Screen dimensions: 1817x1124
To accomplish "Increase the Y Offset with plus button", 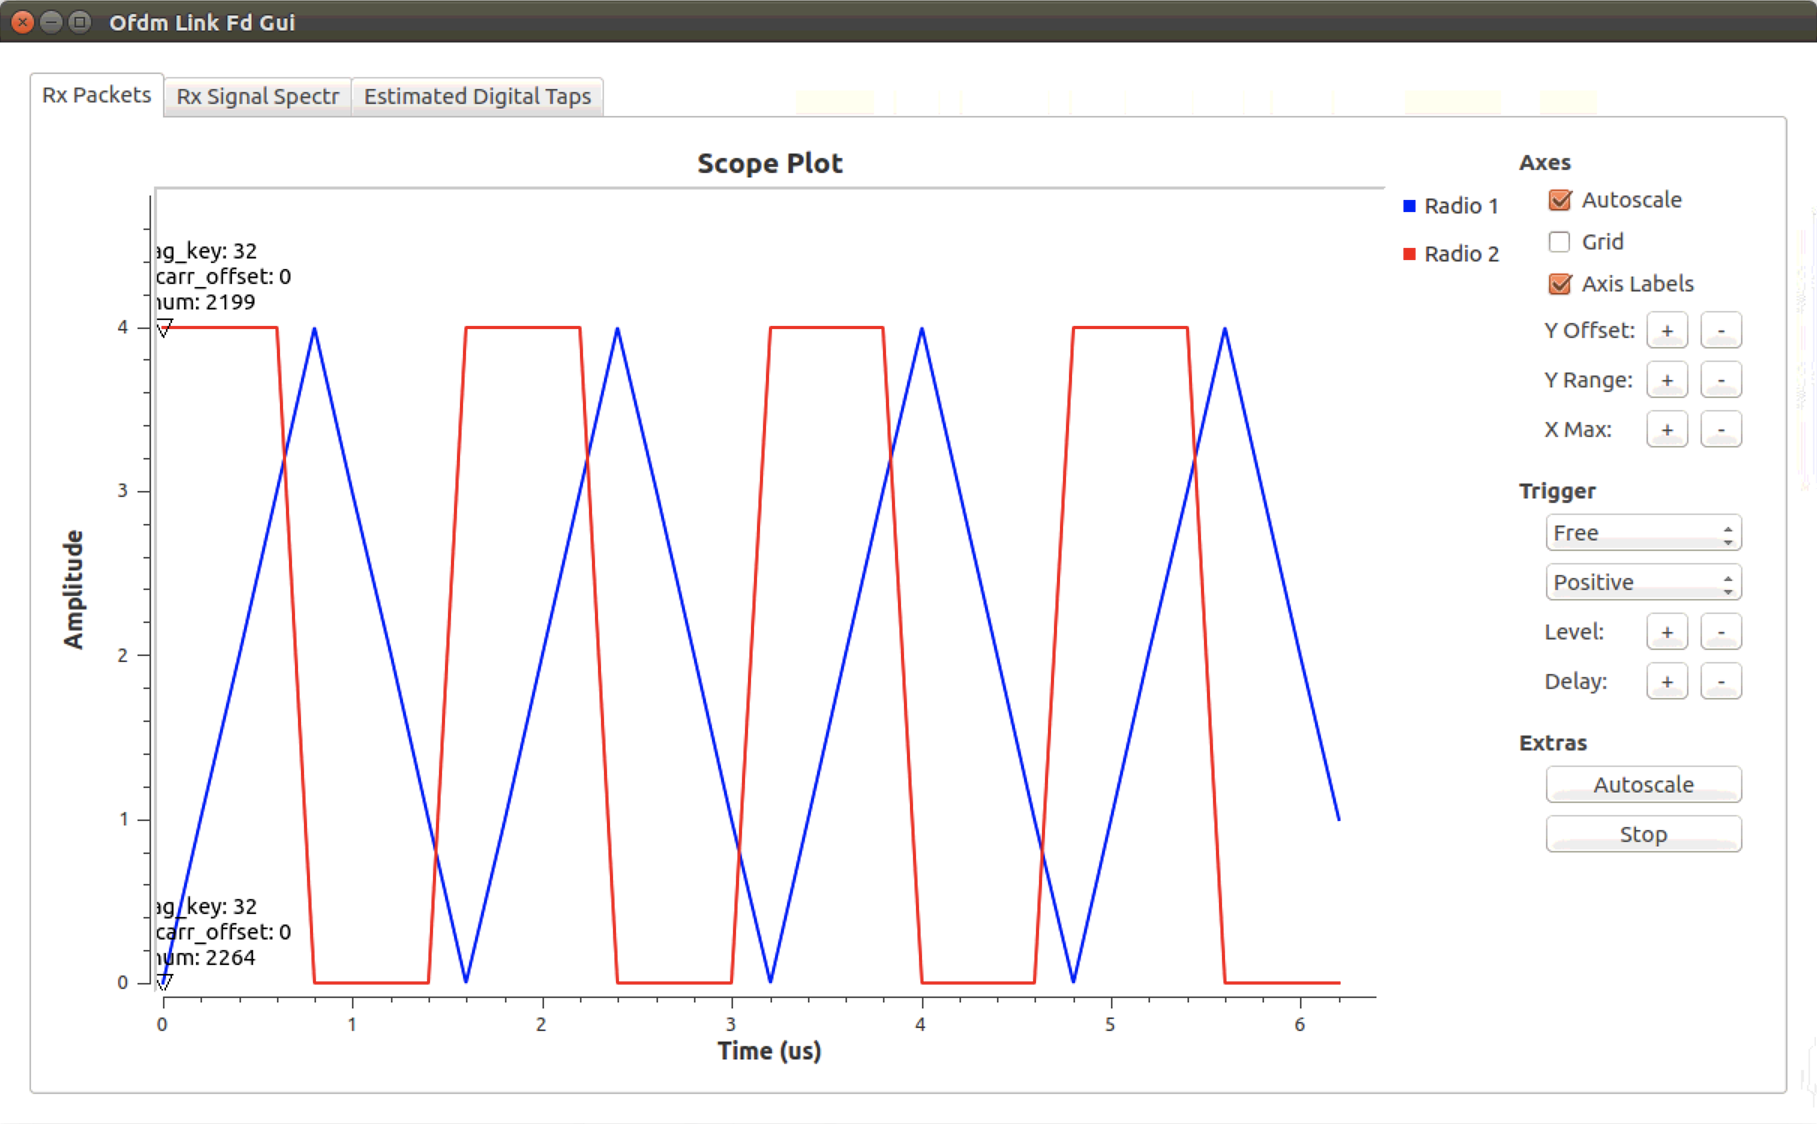I will 1666,331.
